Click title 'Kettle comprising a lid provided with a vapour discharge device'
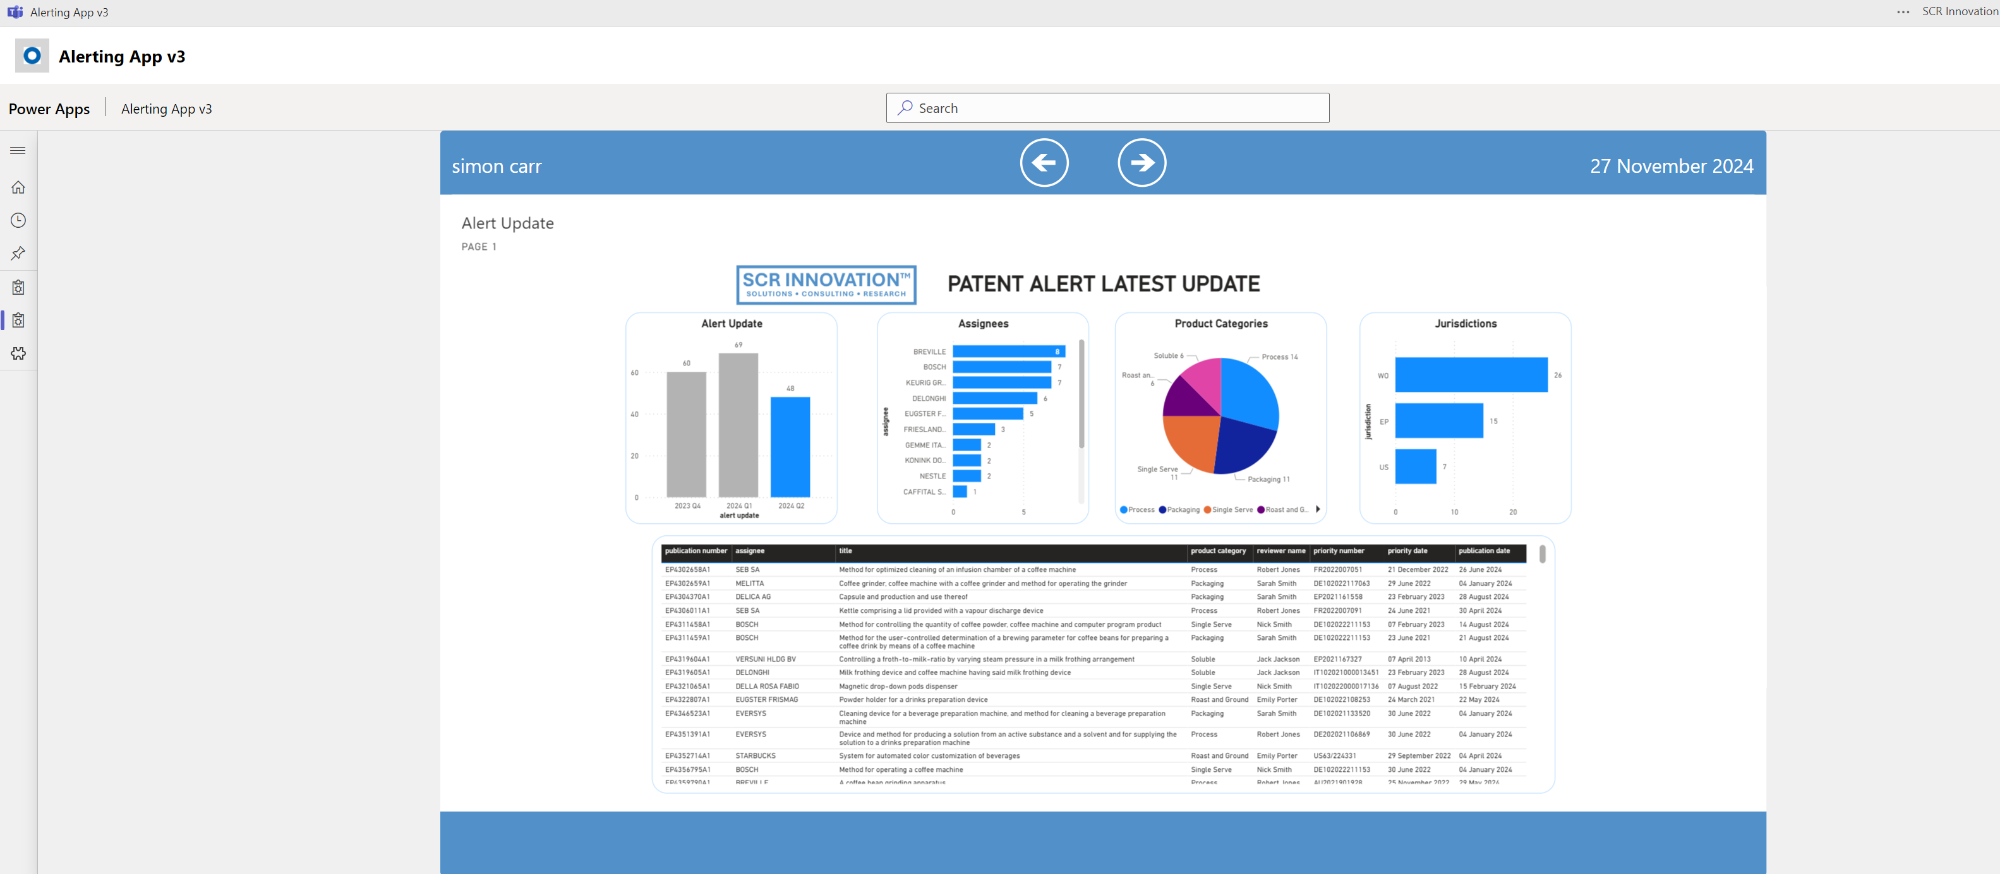This screenshot has height=874, width=2000. 941,611
